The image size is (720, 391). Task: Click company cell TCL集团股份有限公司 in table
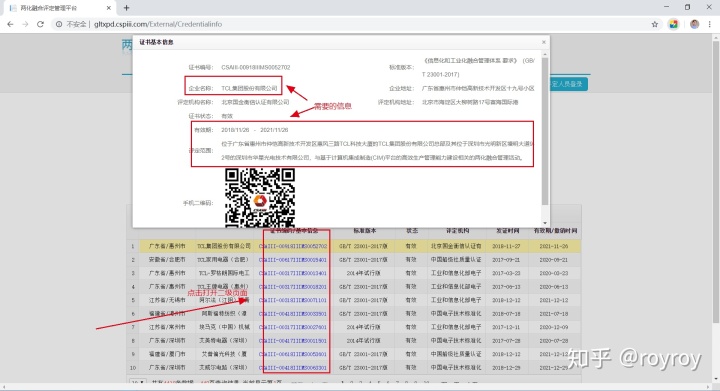point(224,246)
